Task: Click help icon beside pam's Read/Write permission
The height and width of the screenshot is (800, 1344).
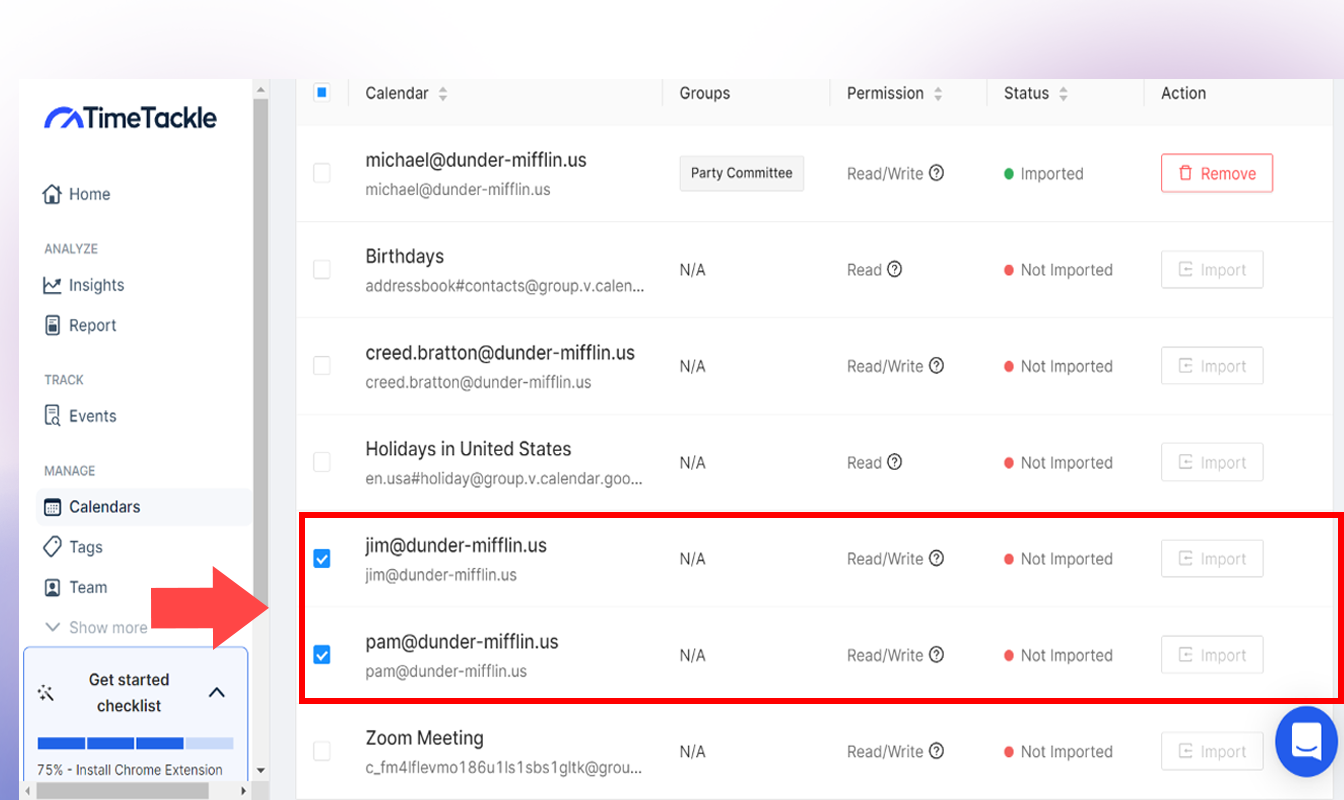Action: 936,655
